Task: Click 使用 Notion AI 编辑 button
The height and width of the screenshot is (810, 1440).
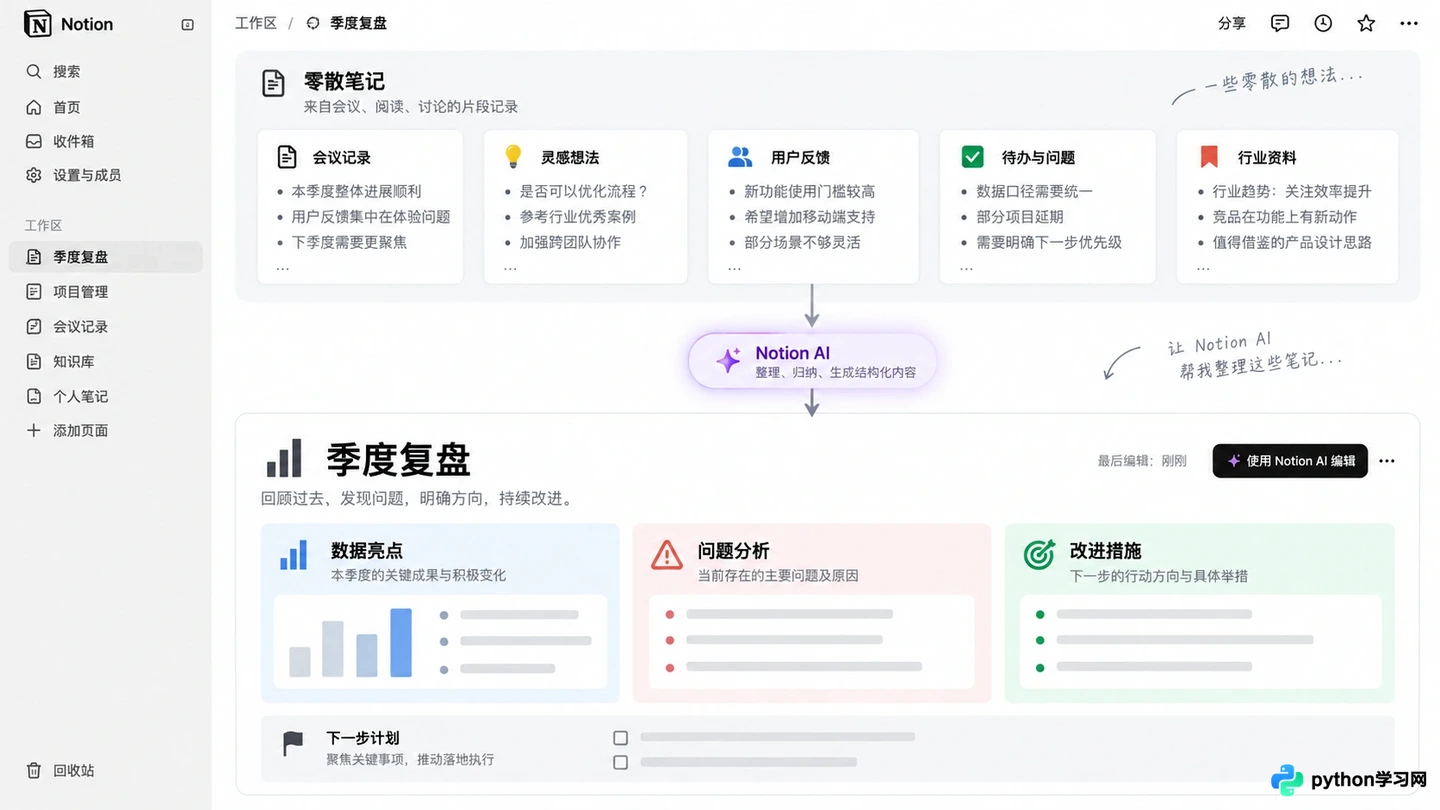Action: coord(1290,461)
